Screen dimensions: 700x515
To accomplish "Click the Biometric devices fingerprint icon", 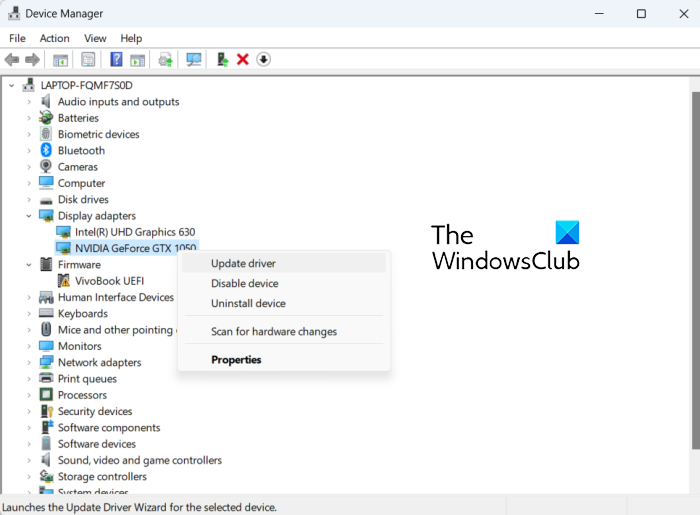I will 46,134.
